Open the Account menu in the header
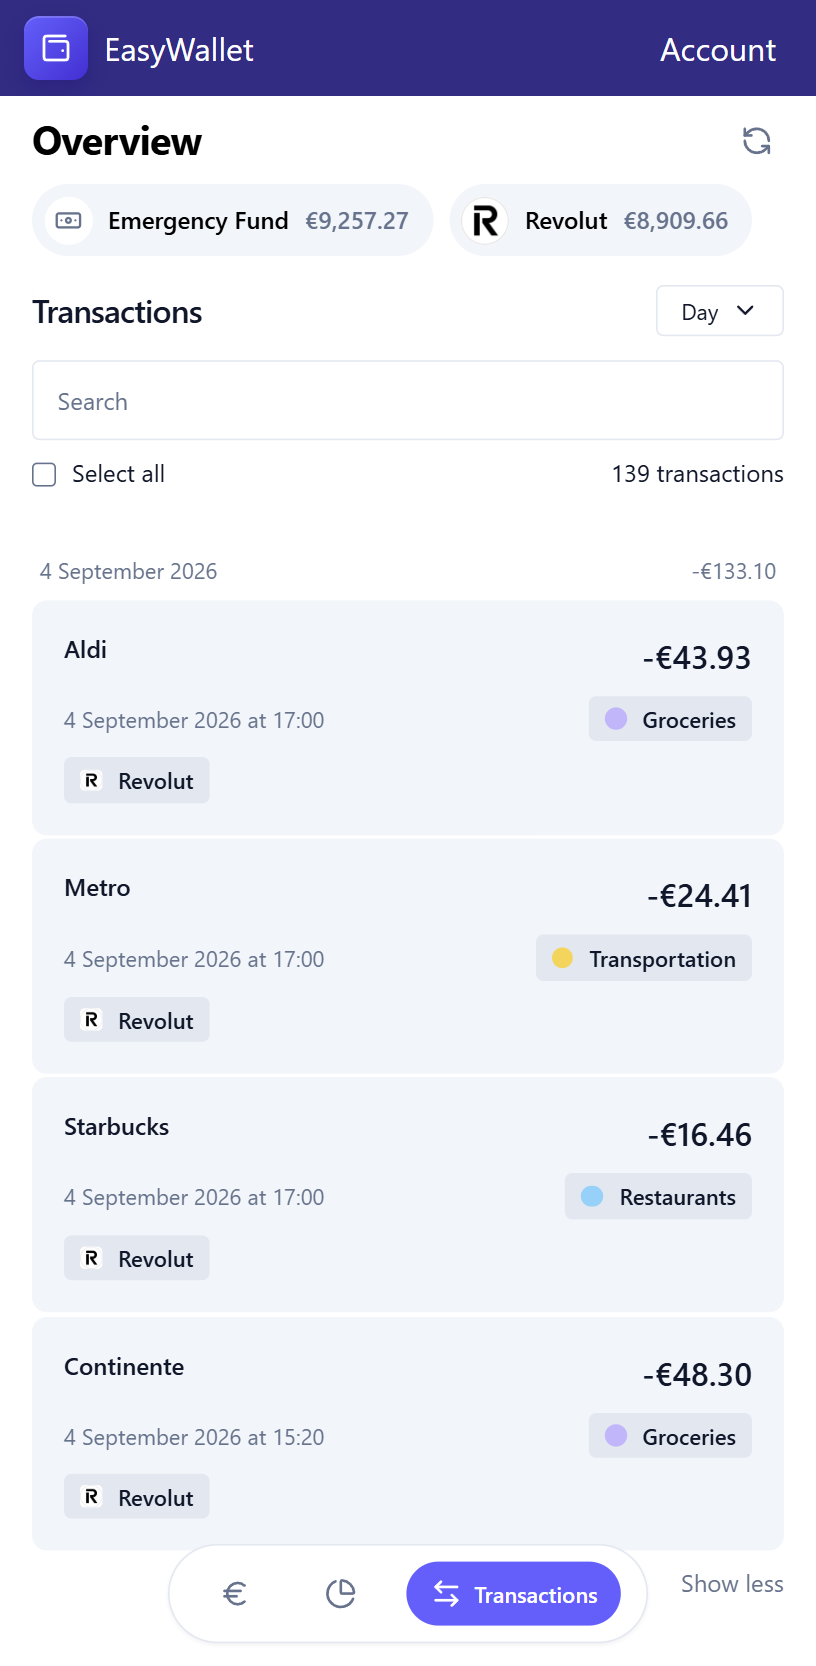Image resolution: width=816 pixels, height=1666 pixels. tap(718, 49)
